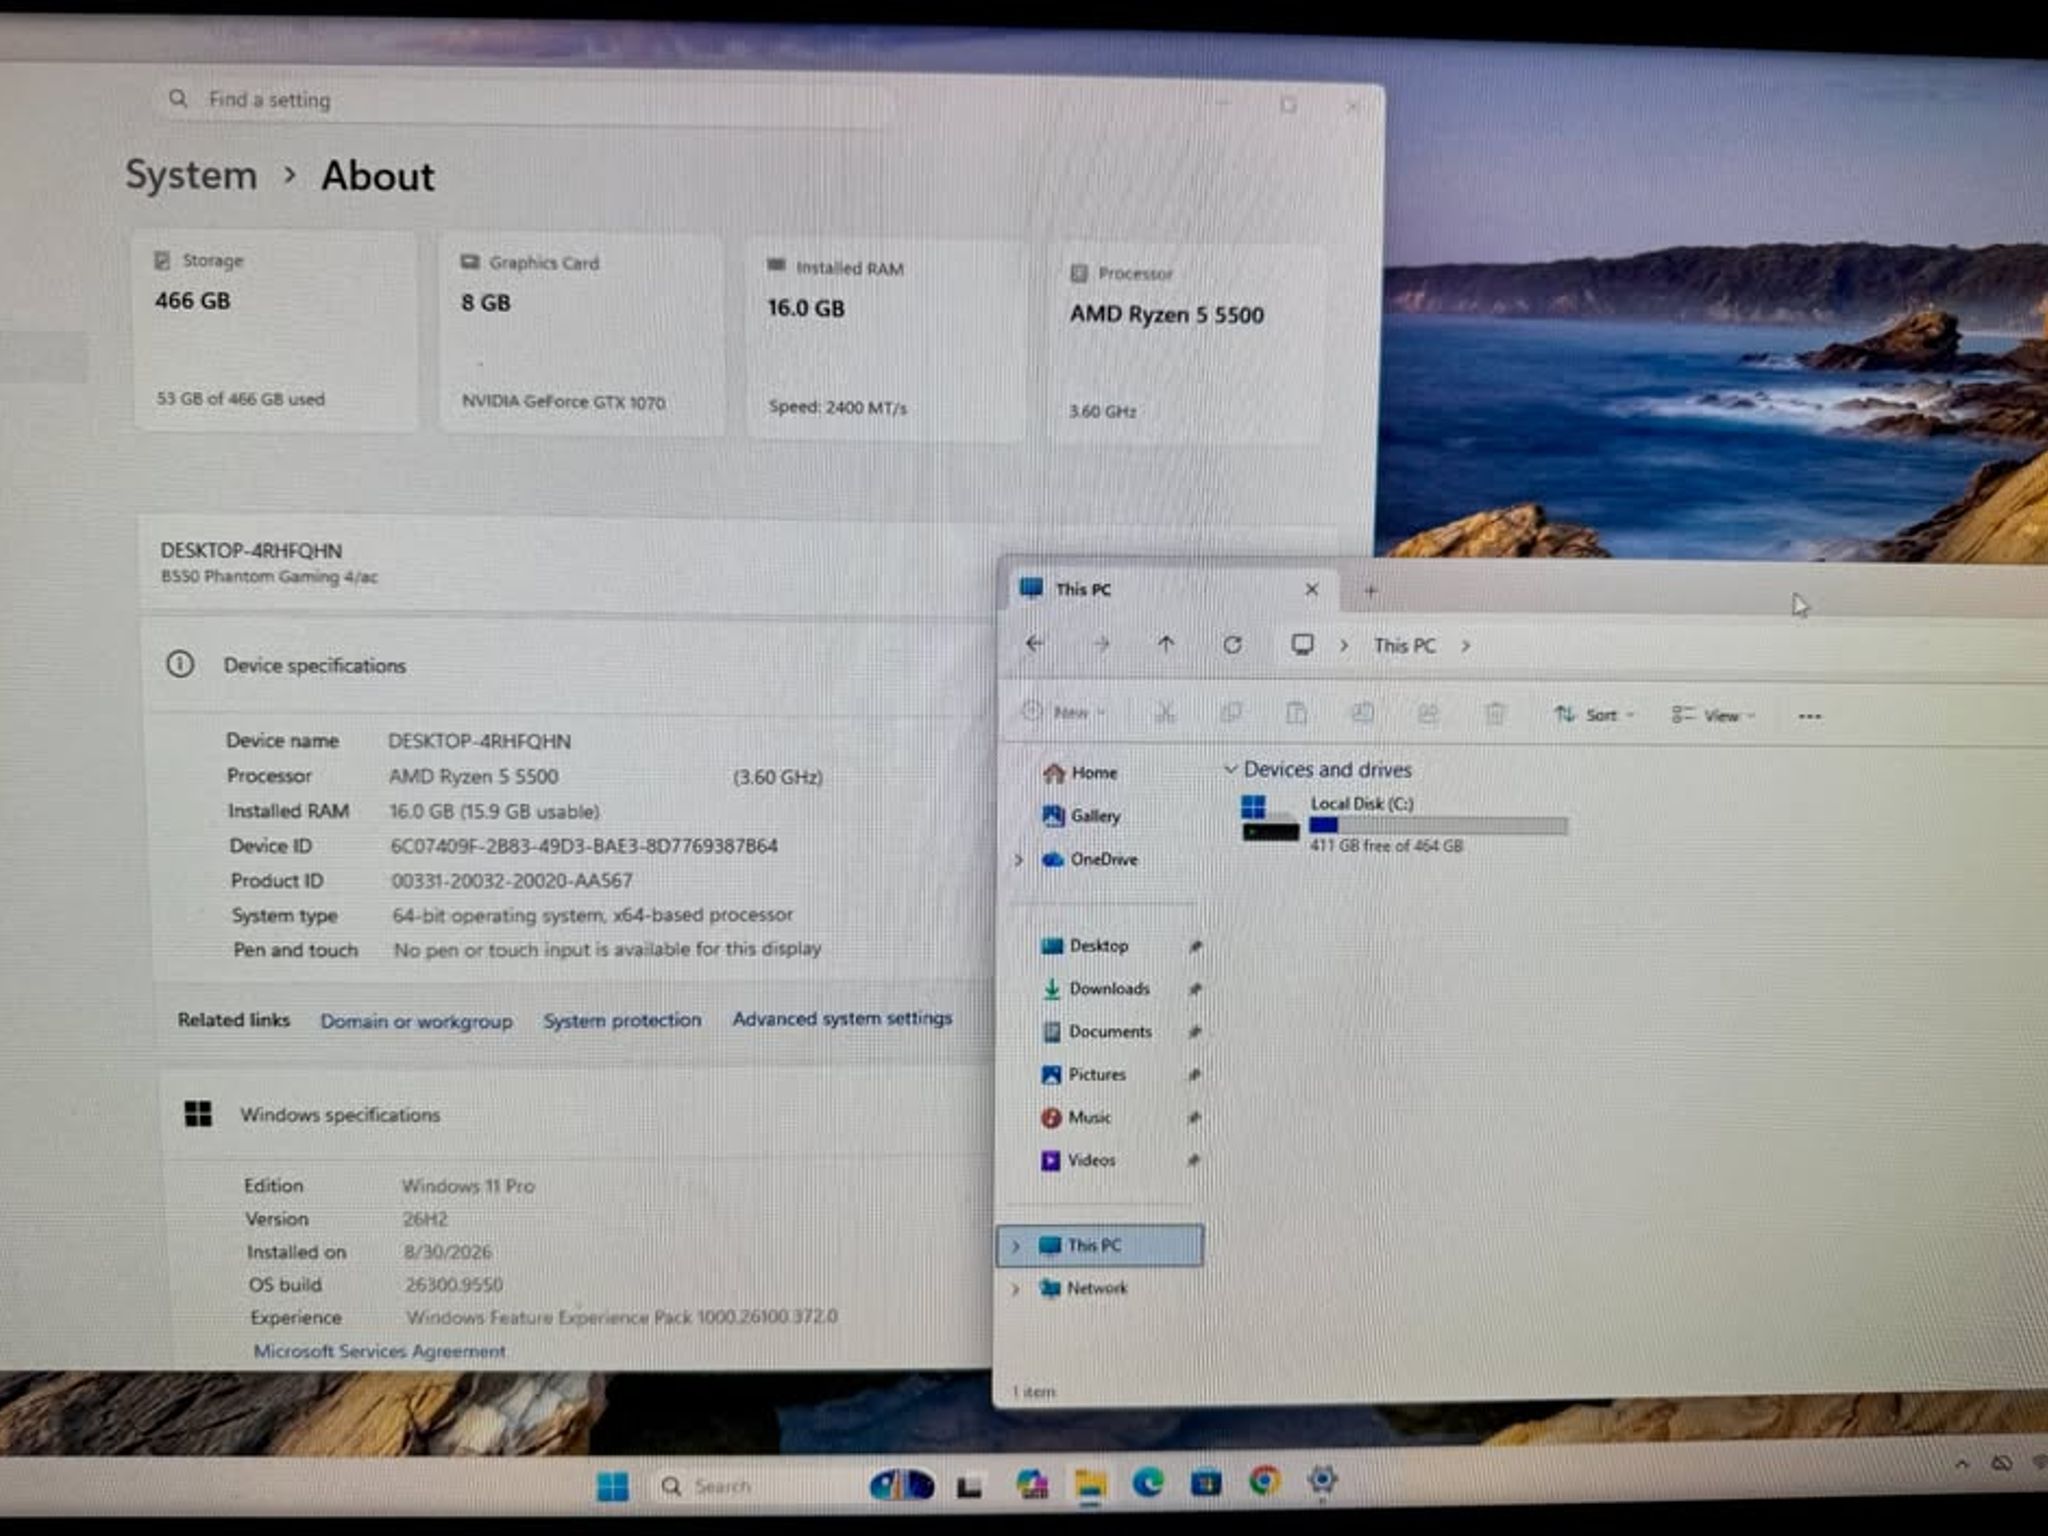Click the Share icon in Explorer toolbar
This screenshot has height=1536, width=2048.
point(1428,713)
